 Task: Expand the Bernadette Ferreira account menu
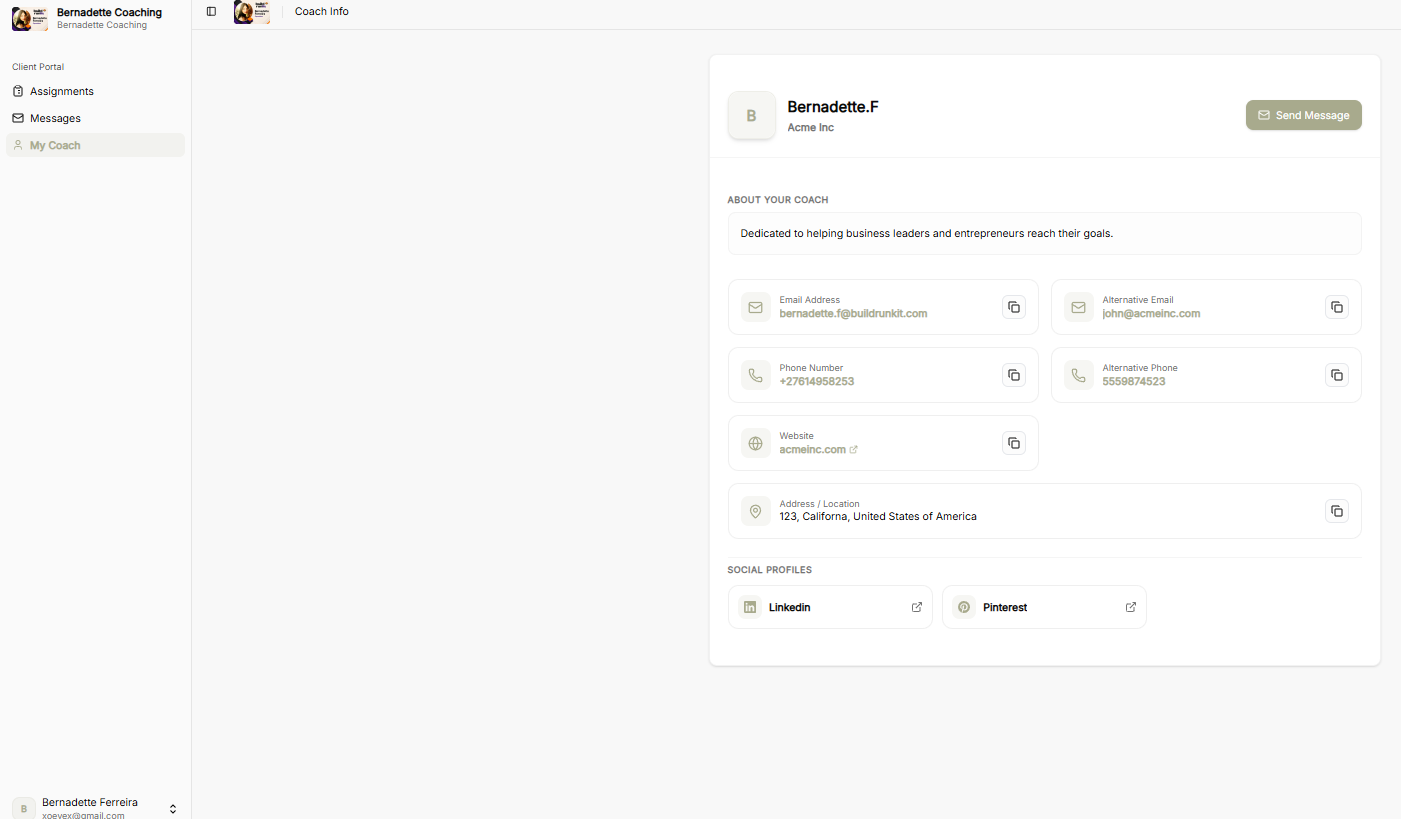[96, 808]
